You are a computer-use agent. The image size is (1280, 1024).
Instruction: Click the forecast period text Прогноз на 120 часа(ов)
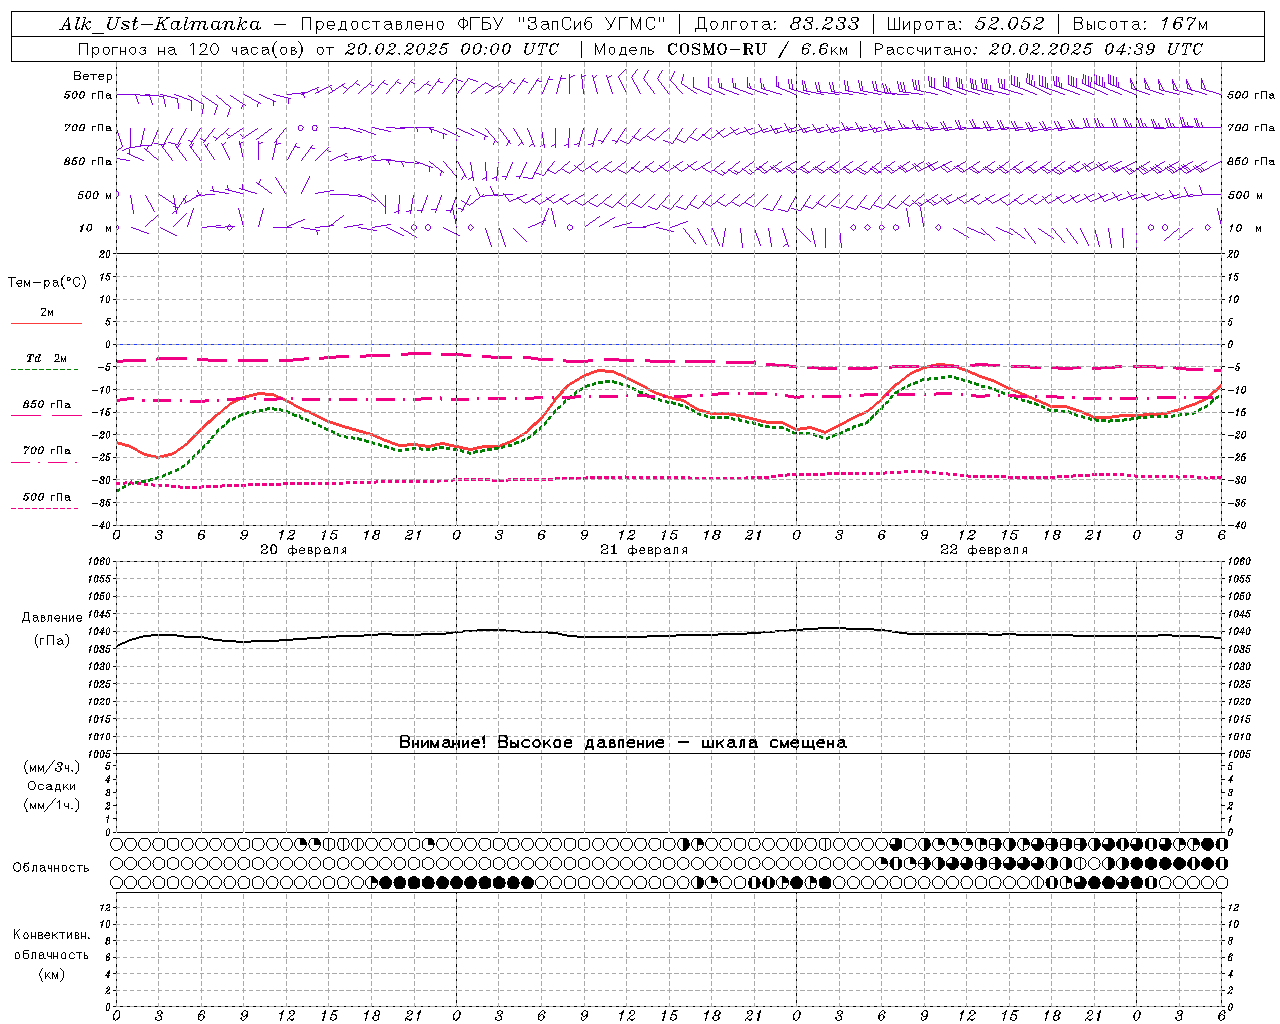point(193,49)
